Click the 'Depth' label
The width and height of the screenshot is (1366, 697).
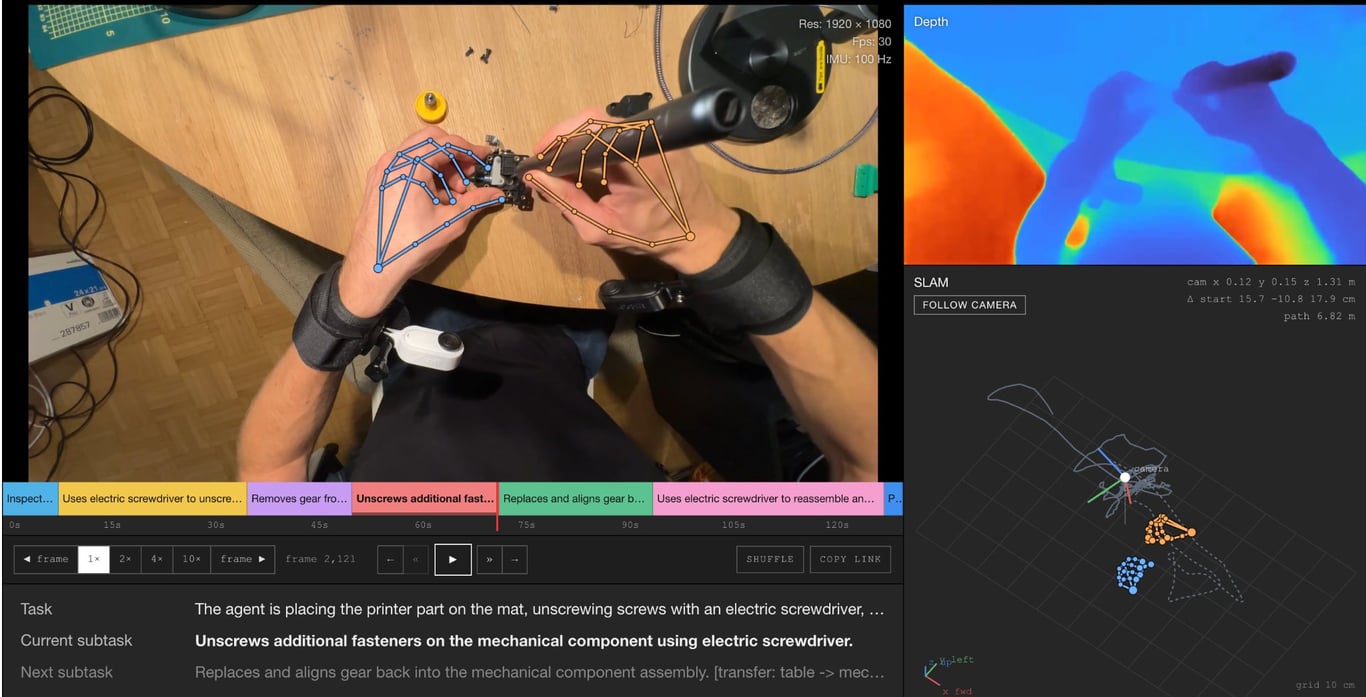coord(931,22)
